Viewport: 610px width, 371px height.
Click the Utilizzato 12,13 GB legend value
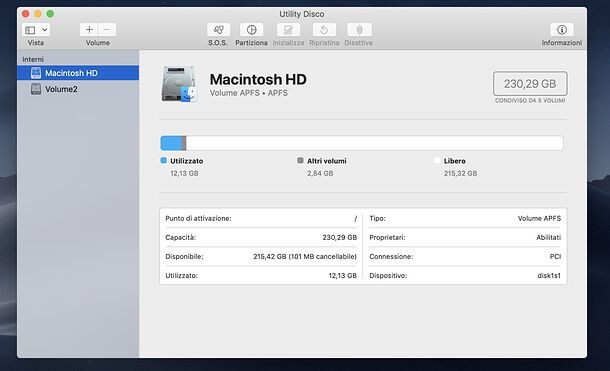[184, 173]
